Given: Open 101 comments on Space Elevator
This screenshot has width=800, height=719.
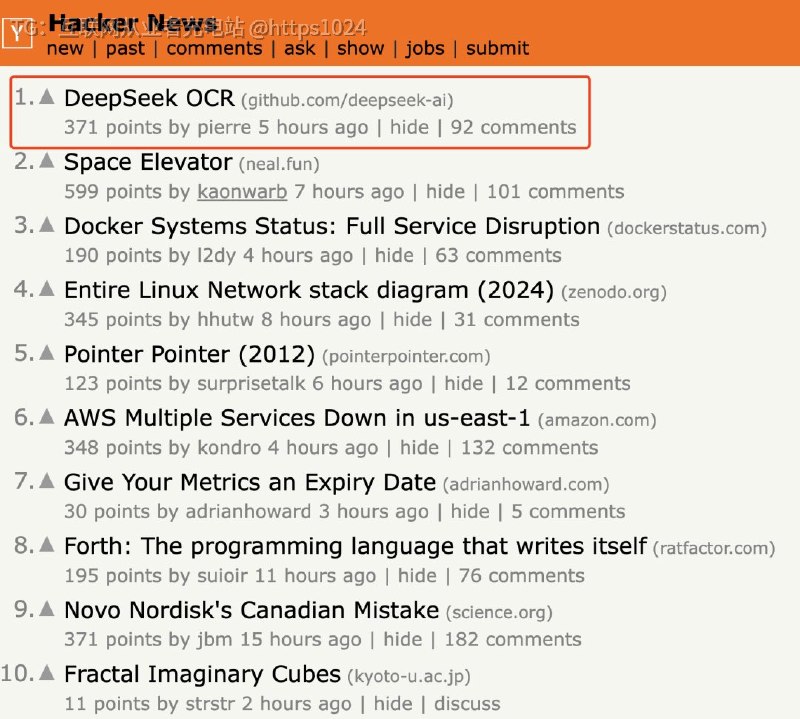Looking at the screenshot, I should coord(556,192).
